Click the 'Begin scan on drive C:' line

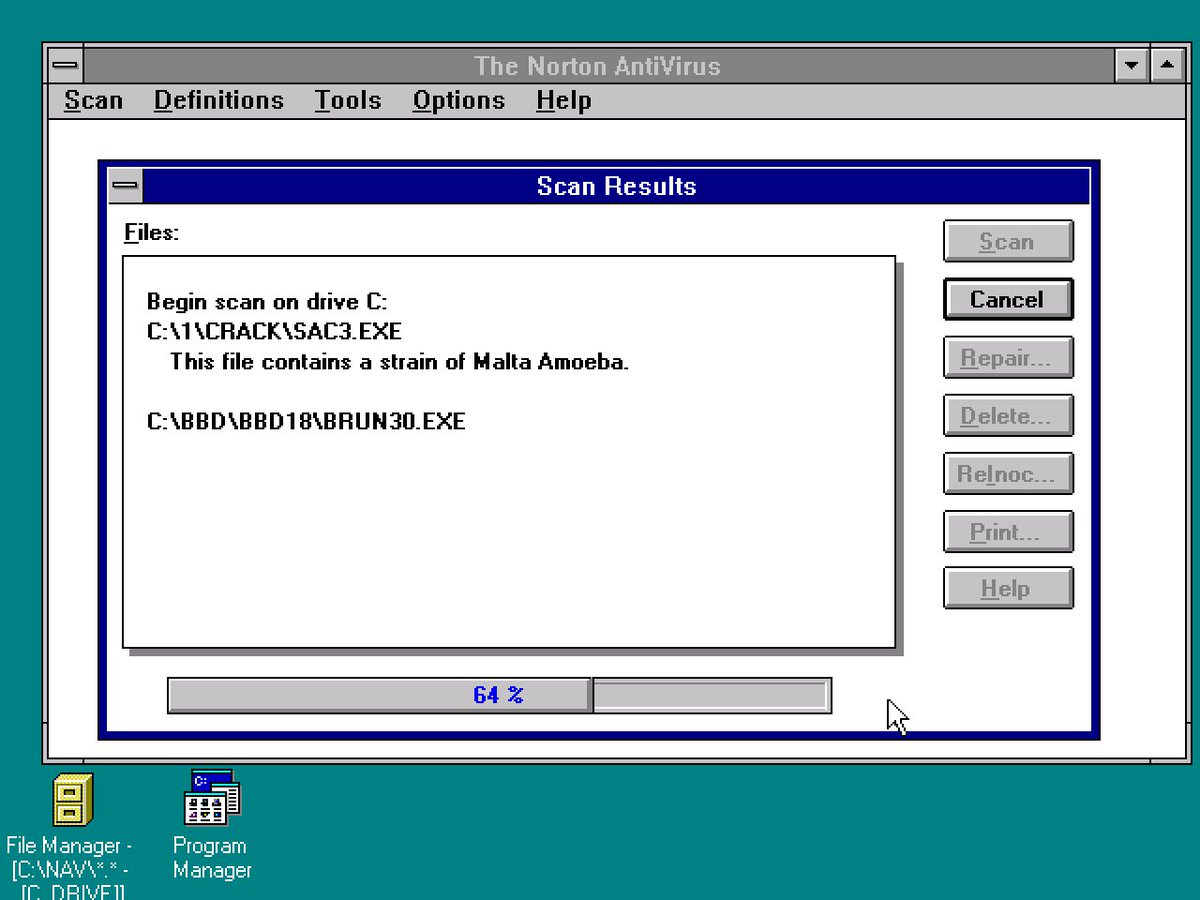coord(266,302)
